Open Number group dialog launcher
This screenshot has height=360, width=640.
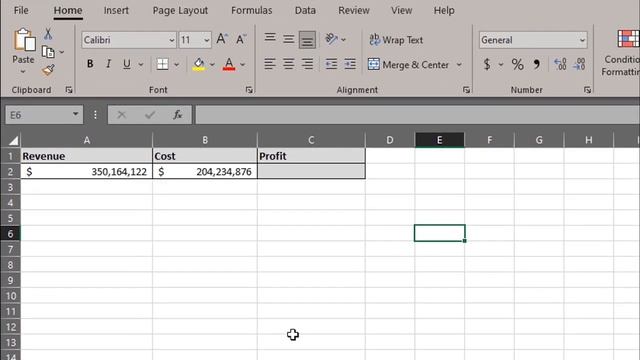(587, 90)
